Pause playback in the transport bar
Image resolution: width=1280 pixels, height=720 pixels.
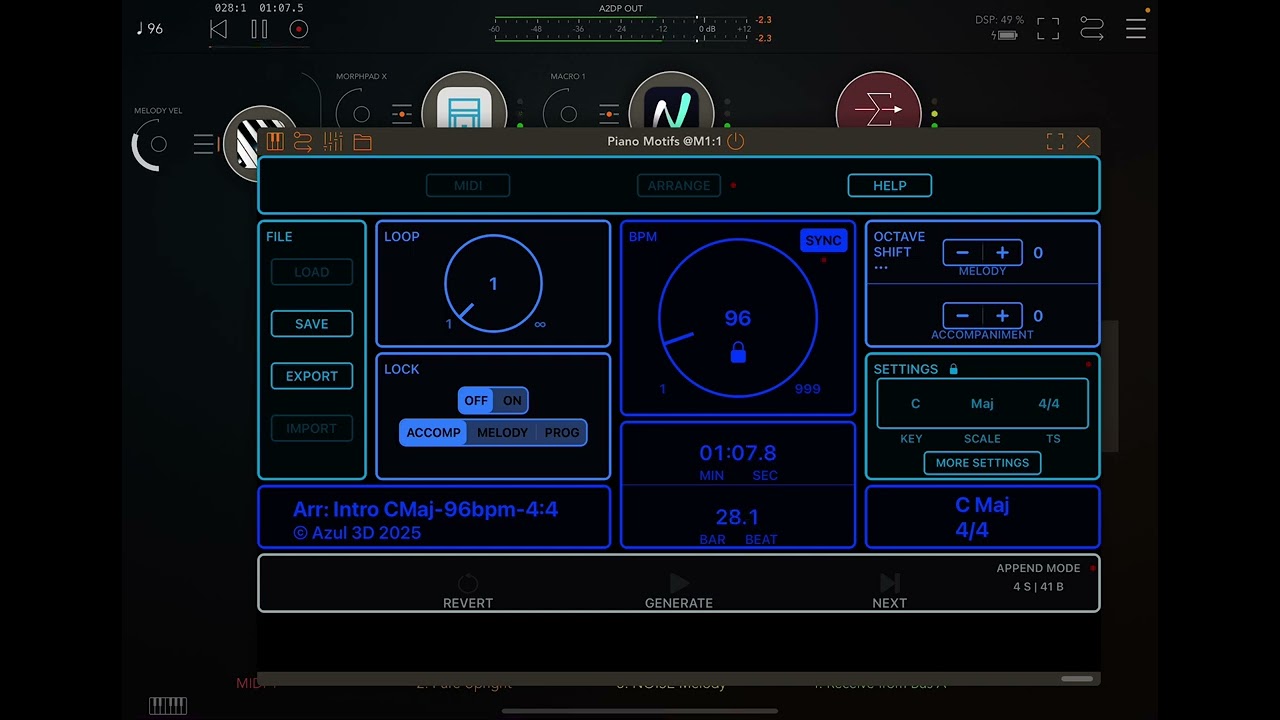pyautogui.click(x=259, y=30)
